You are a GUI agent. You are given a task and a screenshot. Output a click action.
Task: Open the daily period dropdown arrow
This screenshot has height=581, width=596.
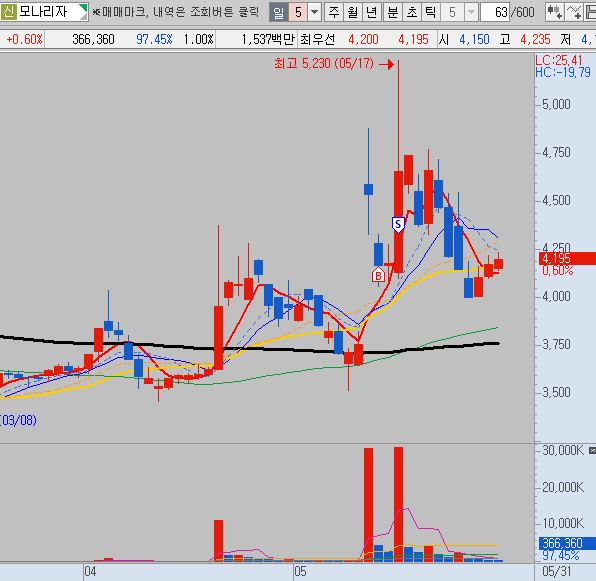click(314, 13)
